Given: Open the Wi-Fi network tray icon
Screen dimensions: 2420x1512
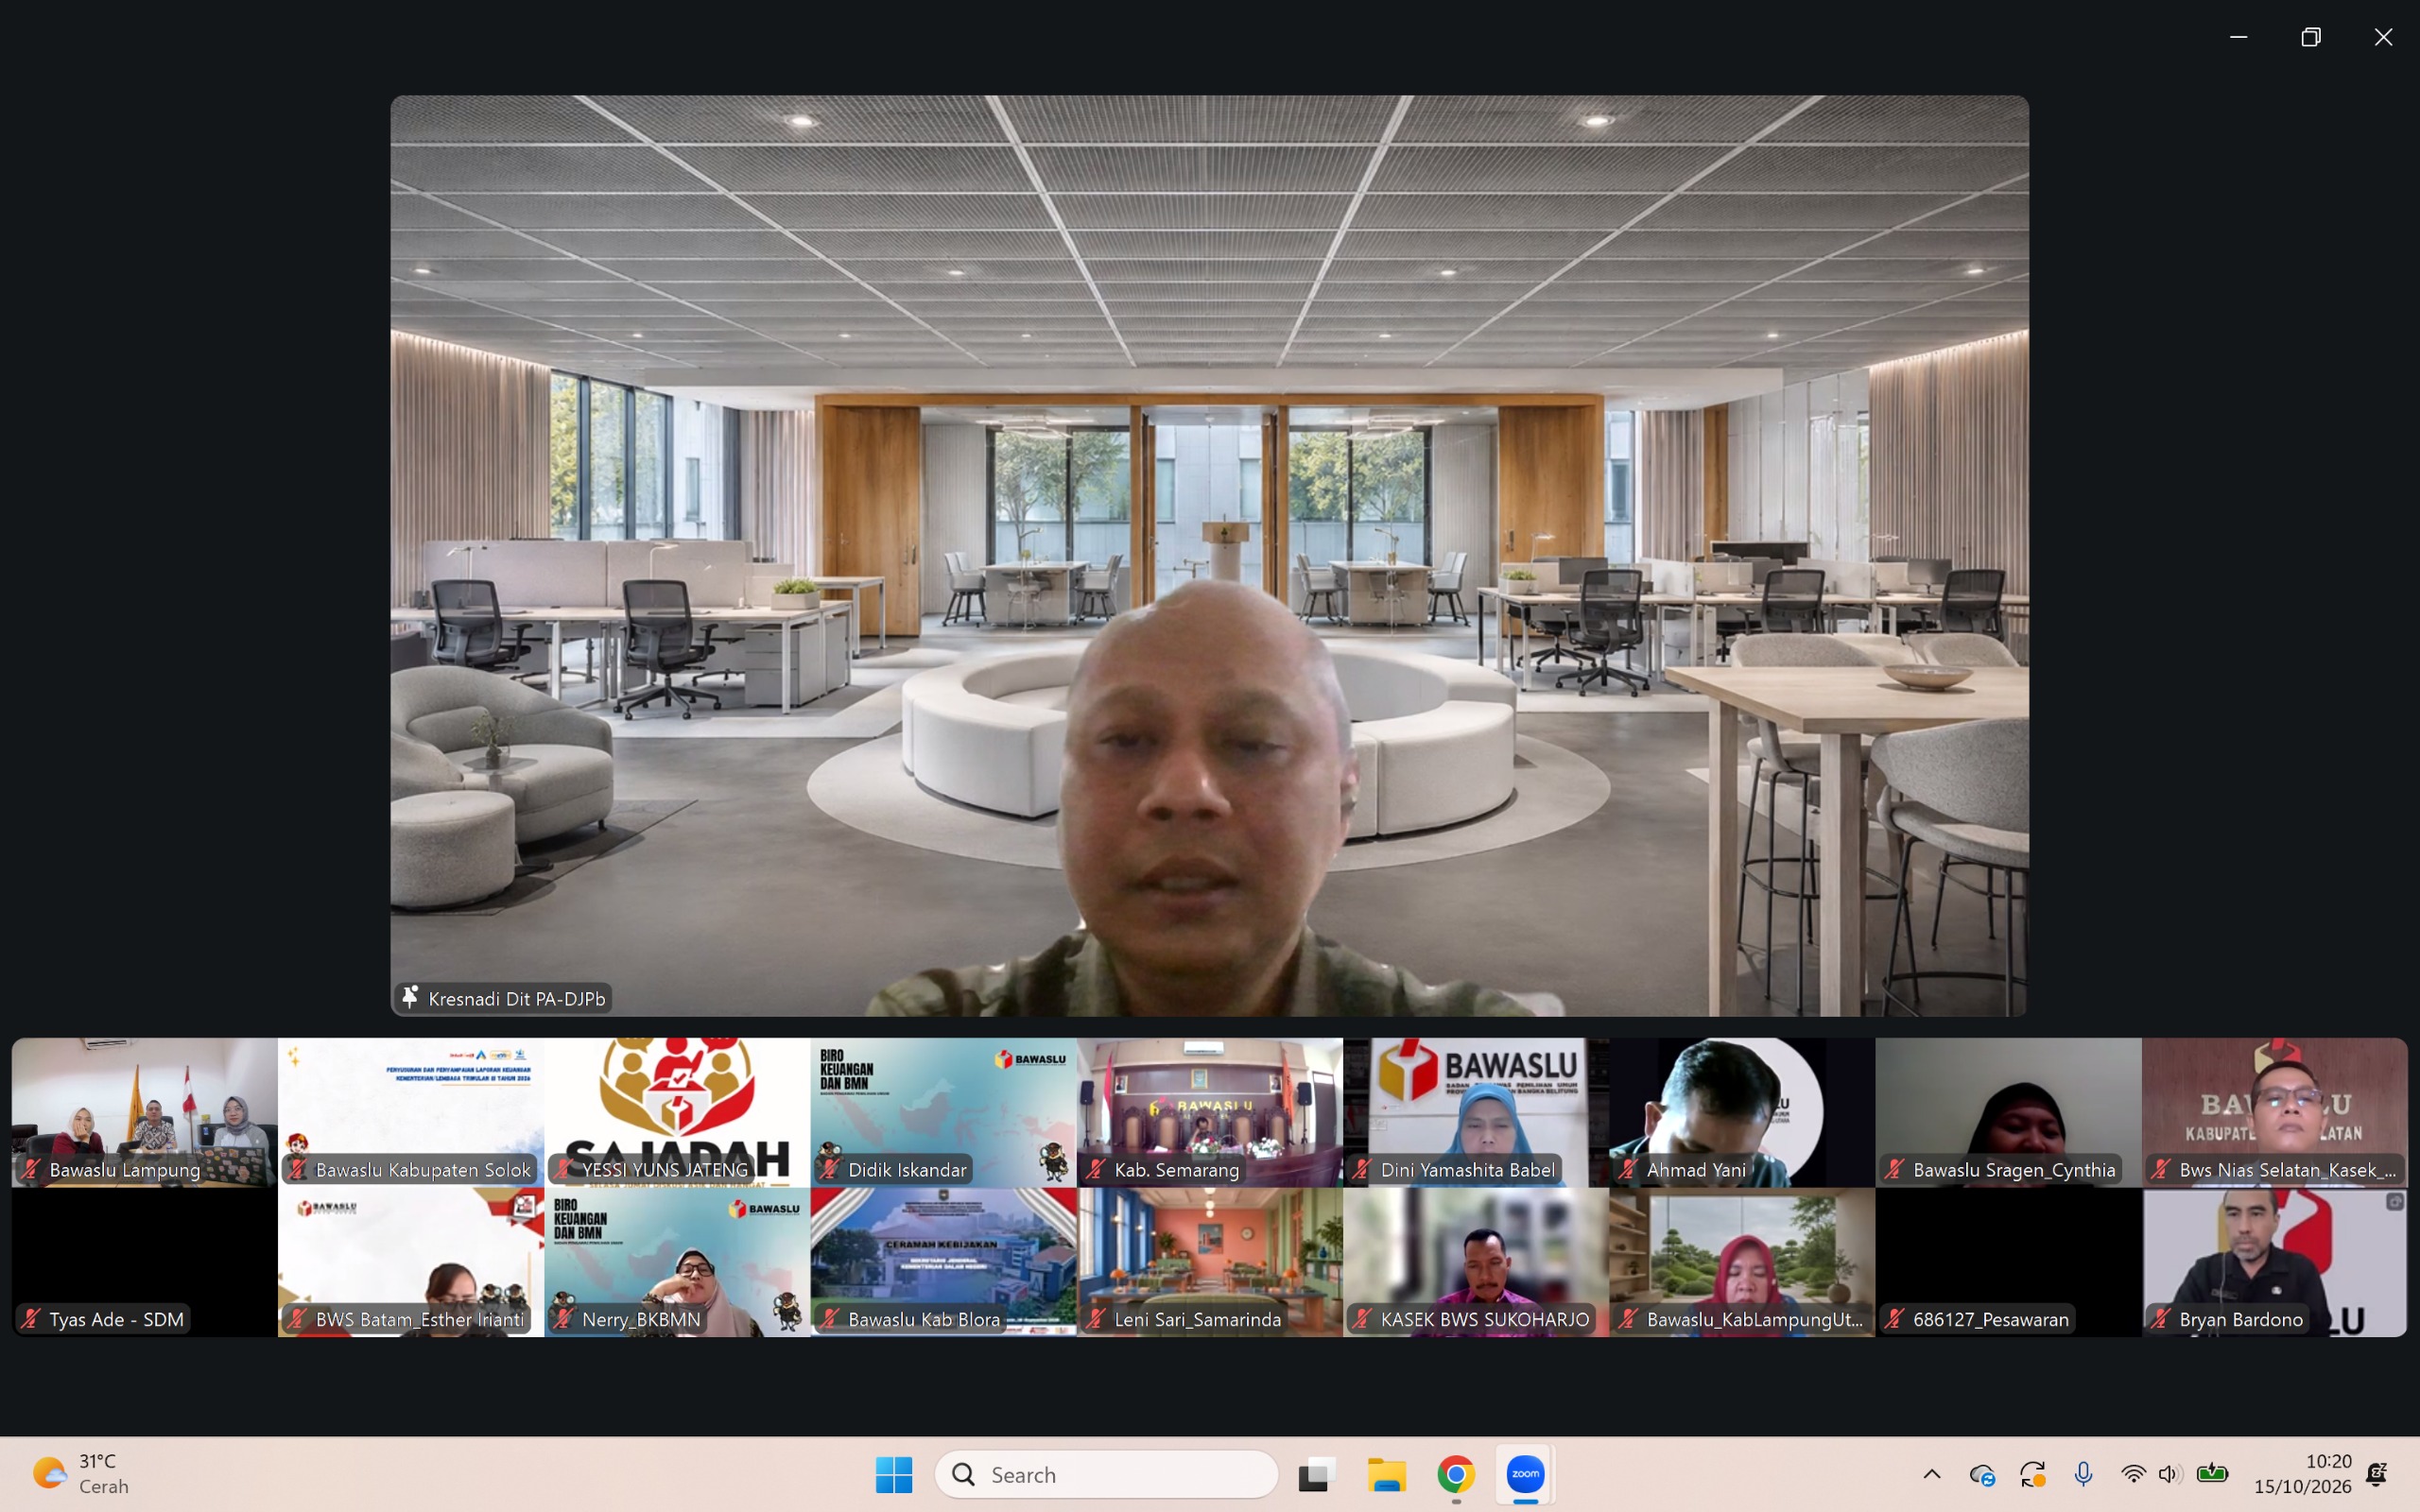Looking at the screenshot, I should (2132, 1474).
